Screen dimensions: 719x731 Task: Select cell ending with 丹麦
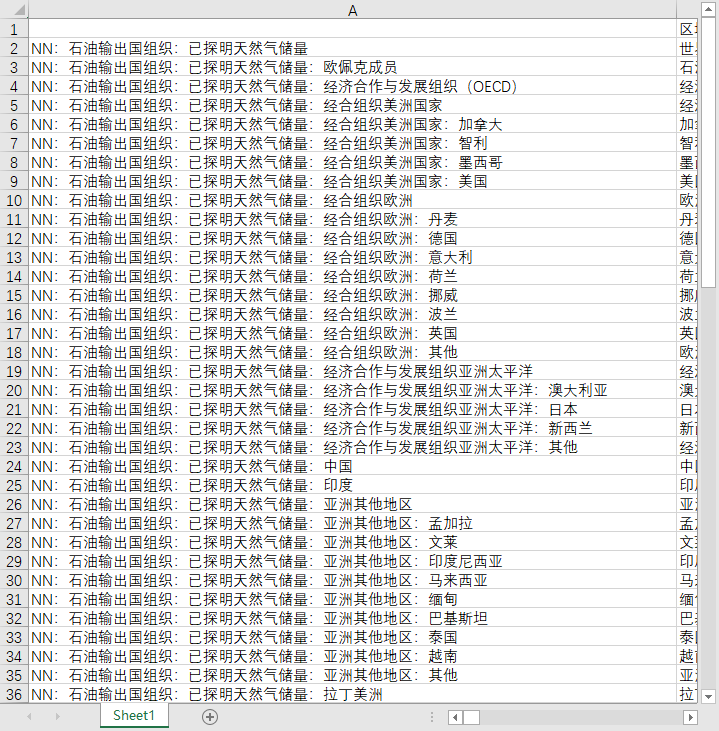point(353,219)
